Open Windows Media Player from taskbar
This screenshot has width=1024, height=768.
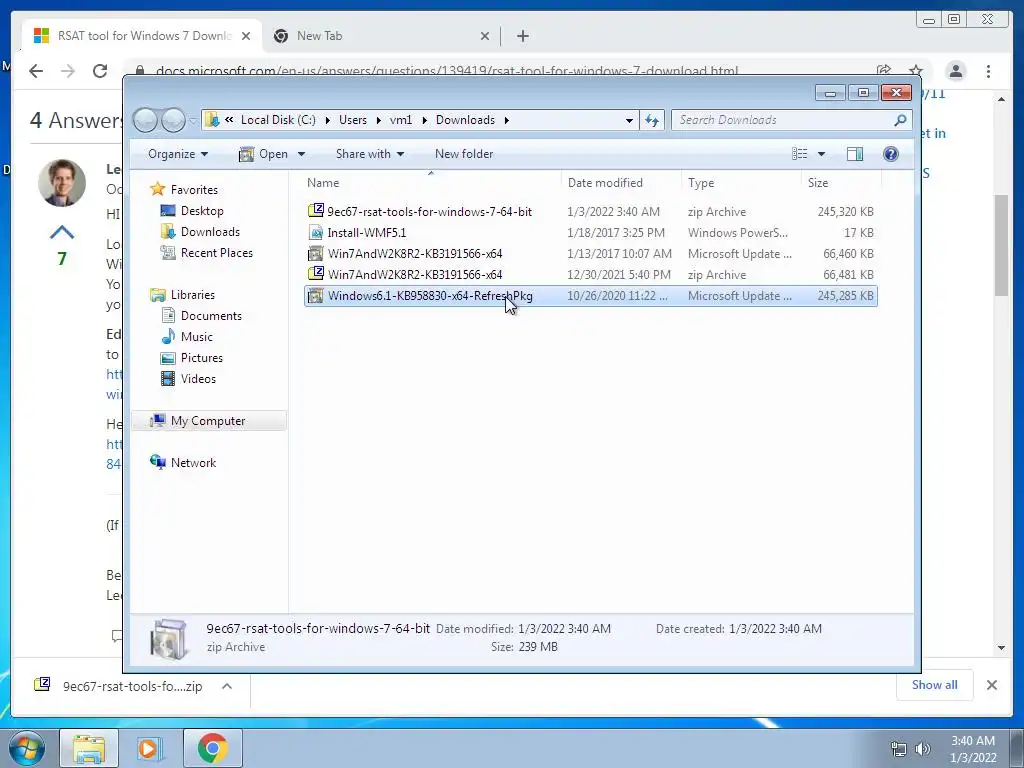pos(151,748)
